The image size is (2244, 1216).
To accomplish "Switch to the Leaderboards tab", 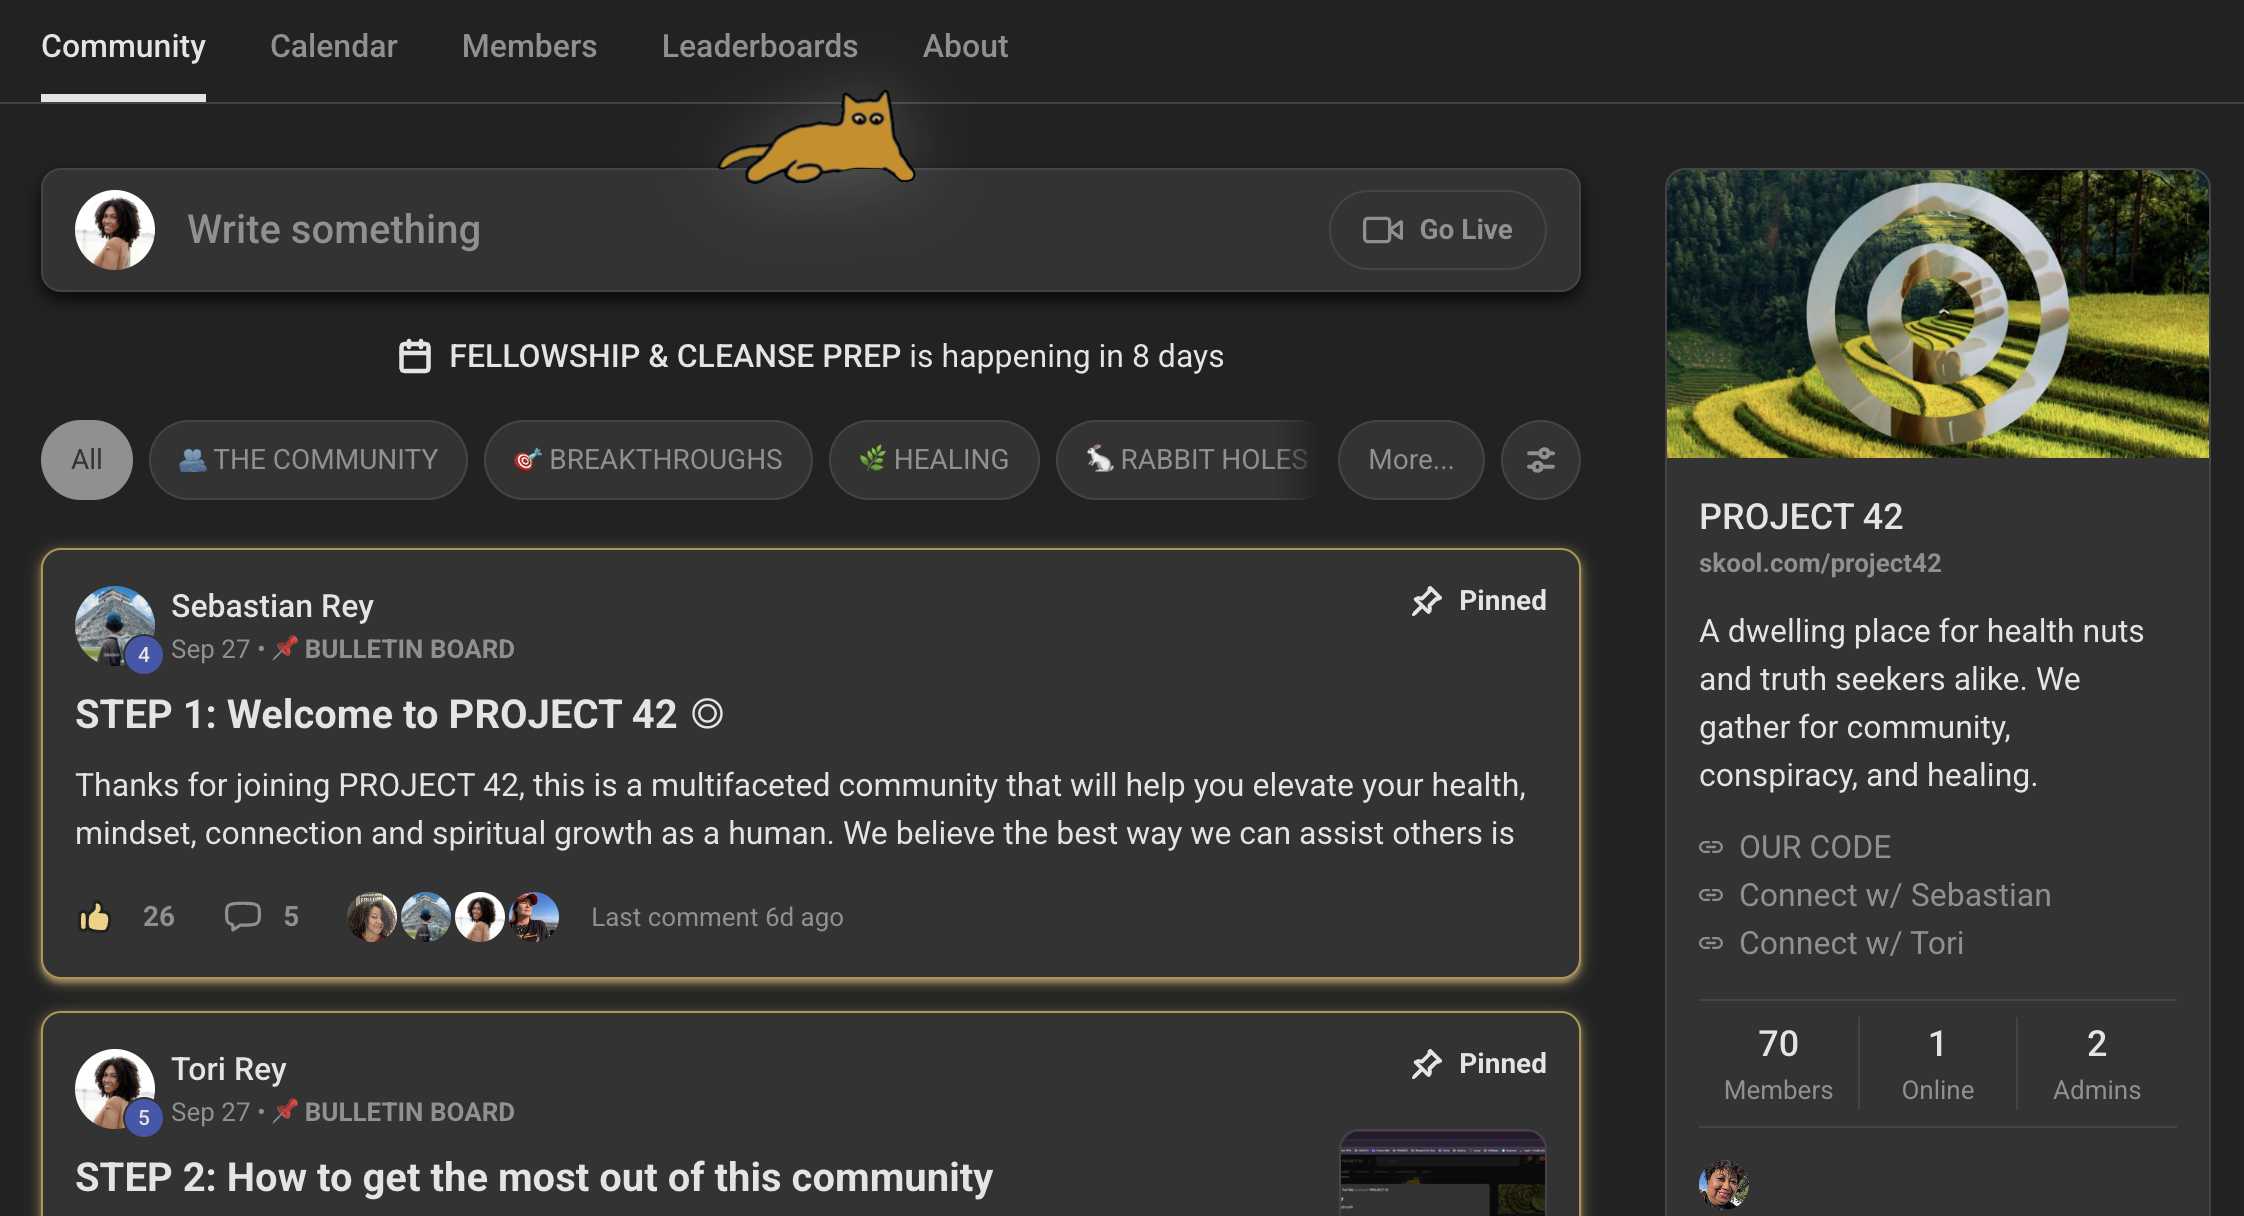I will [x=759, y=46].
